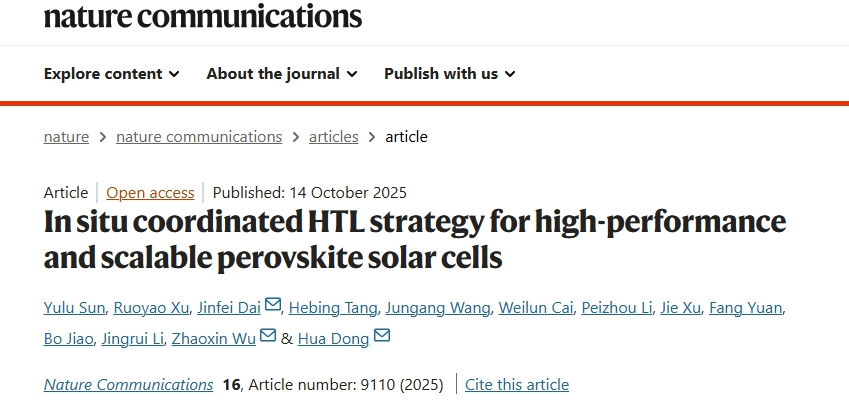Click the envelope icon beside Jinfei Dai
Viewport: 849px width, 412px height.
pyautogui.click(x=273, y=305)
